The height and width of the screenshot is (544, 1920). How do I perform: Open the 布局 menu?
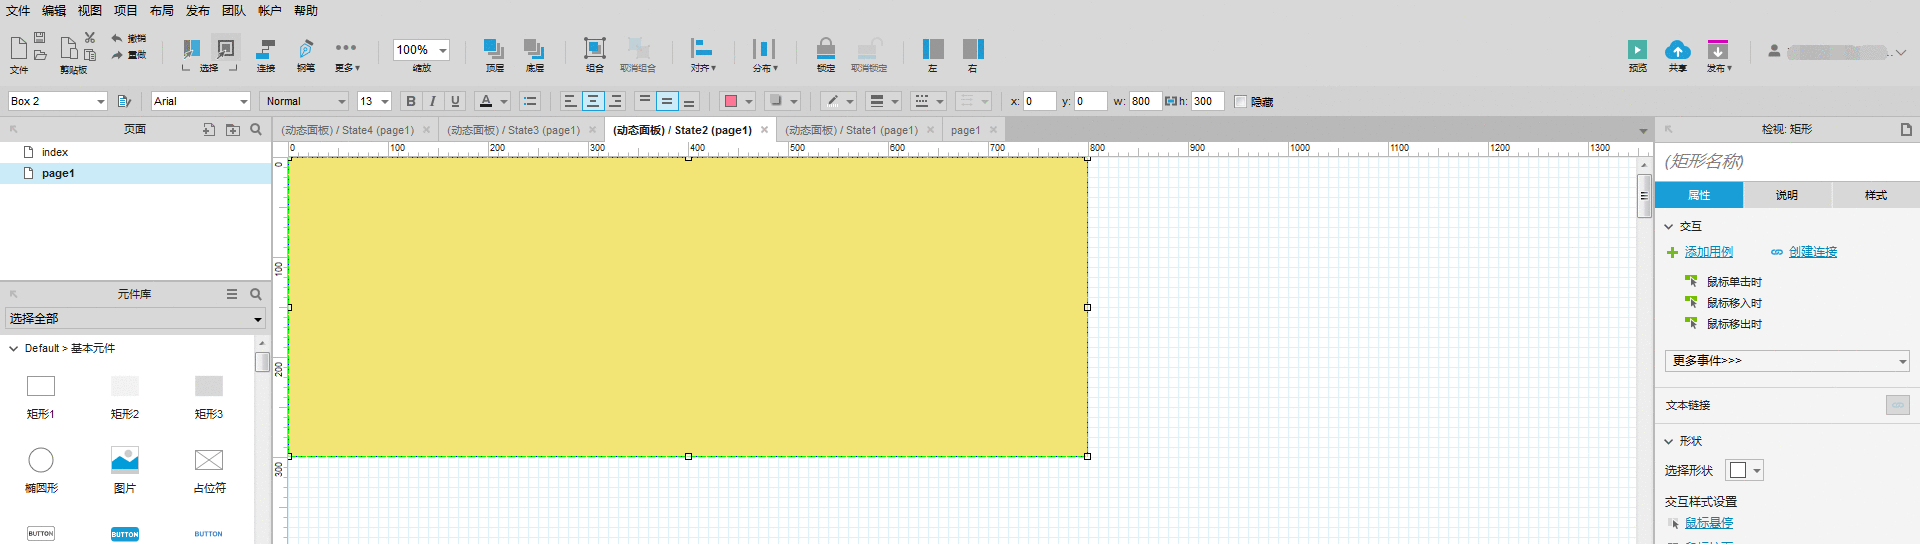(162, 11)
